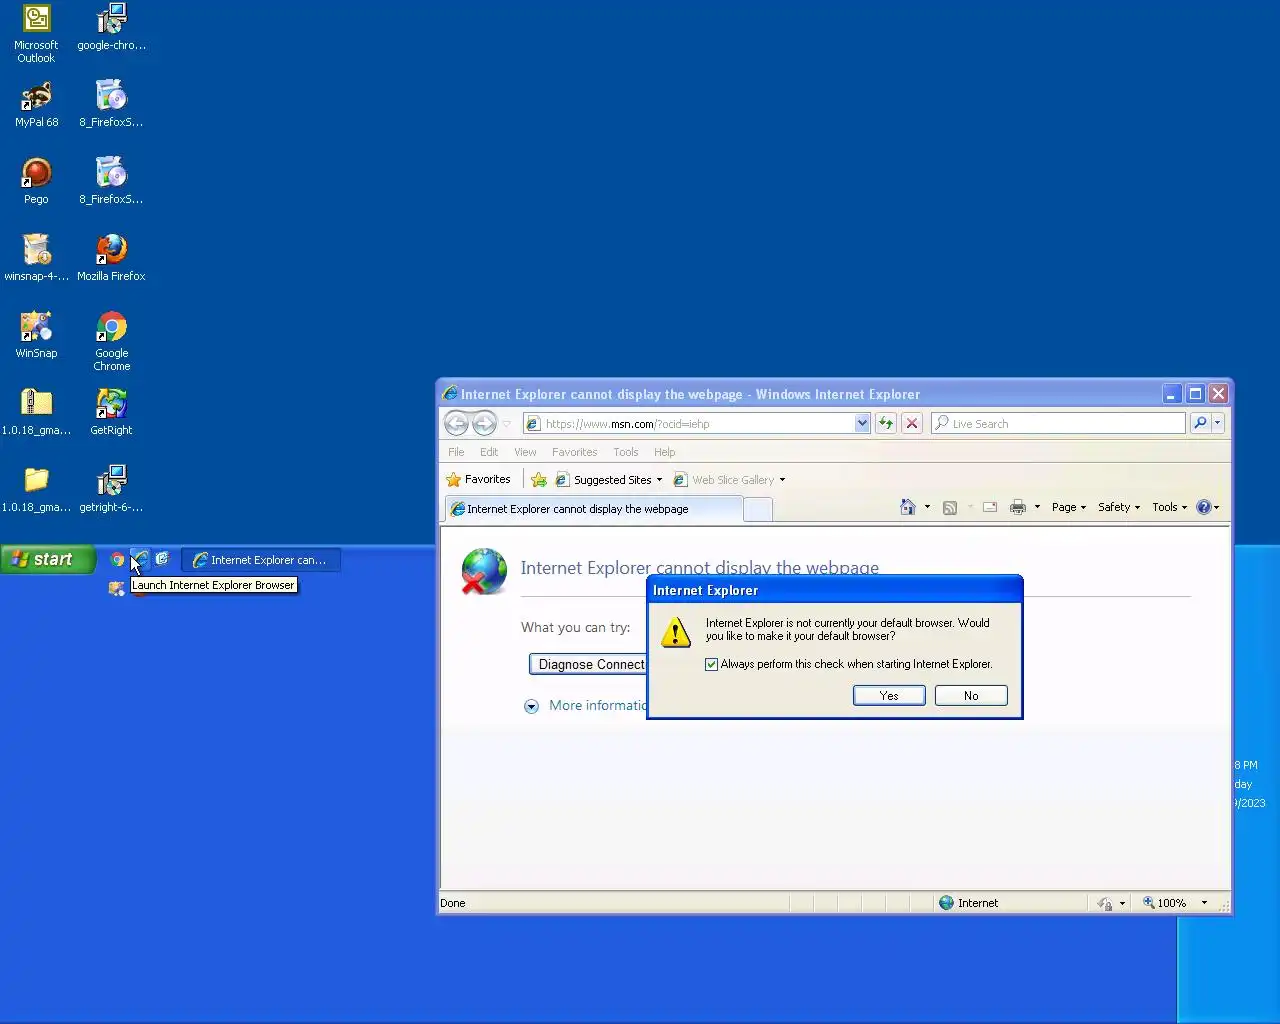Click the Diagnose Connection button
The height and width of the screenshot is (1024, 1280).
click(588, 664)
